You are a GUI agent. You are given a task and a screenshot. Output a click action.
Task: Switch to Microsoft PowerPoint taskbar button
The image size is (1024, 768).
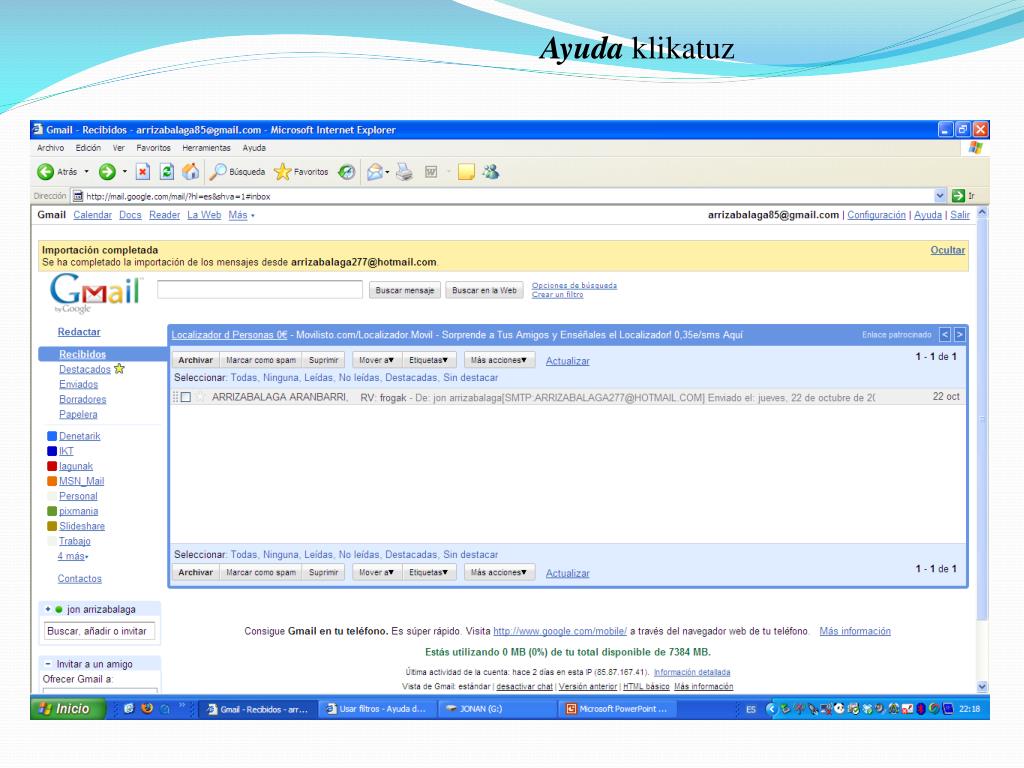click(616, 709)
